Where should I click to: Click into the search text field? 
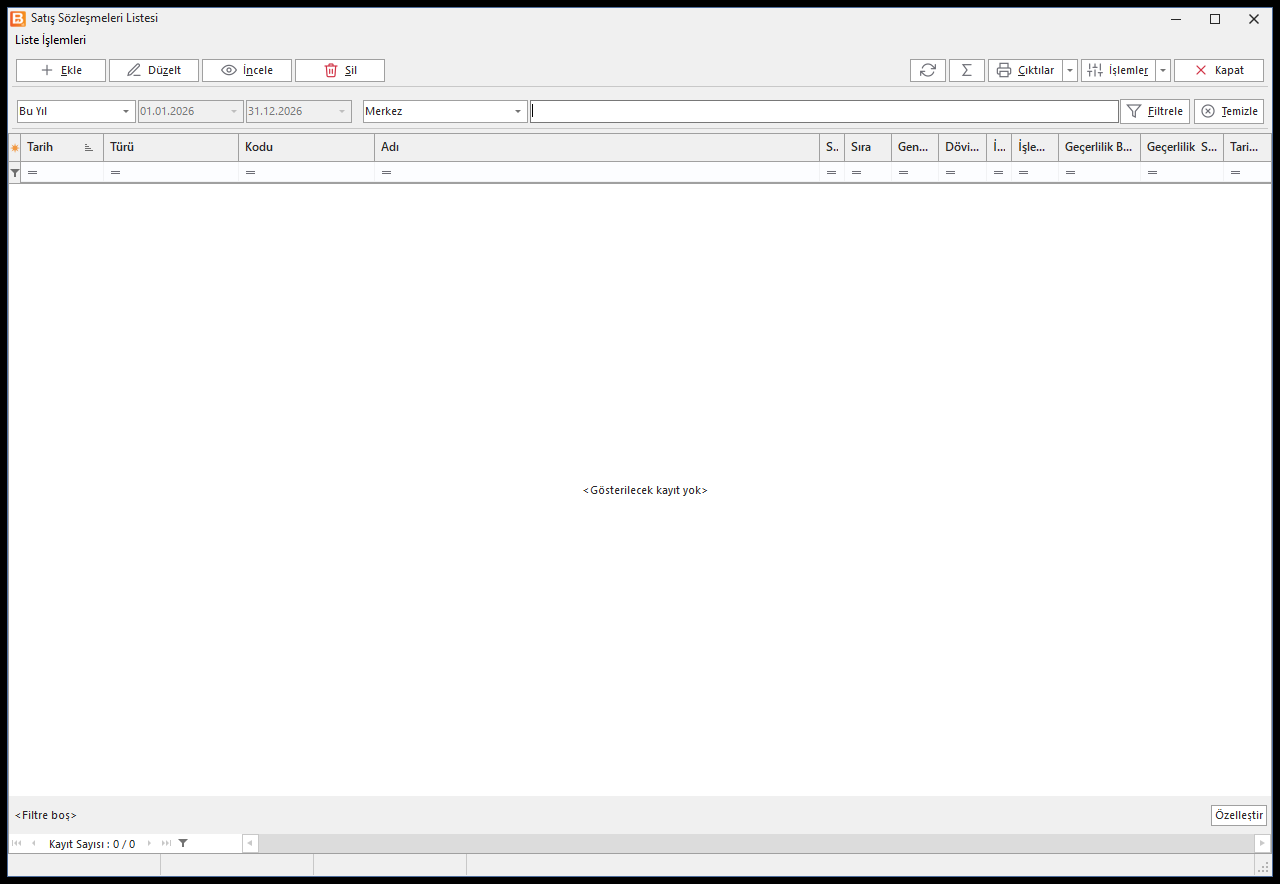pyautogui.click(x=824, y=111)
